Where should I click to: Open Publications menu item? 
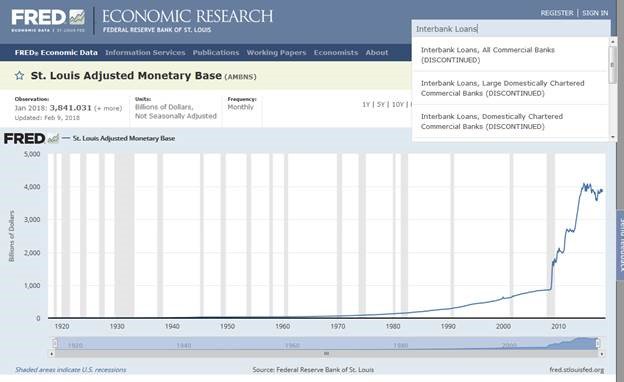(216, 53)
